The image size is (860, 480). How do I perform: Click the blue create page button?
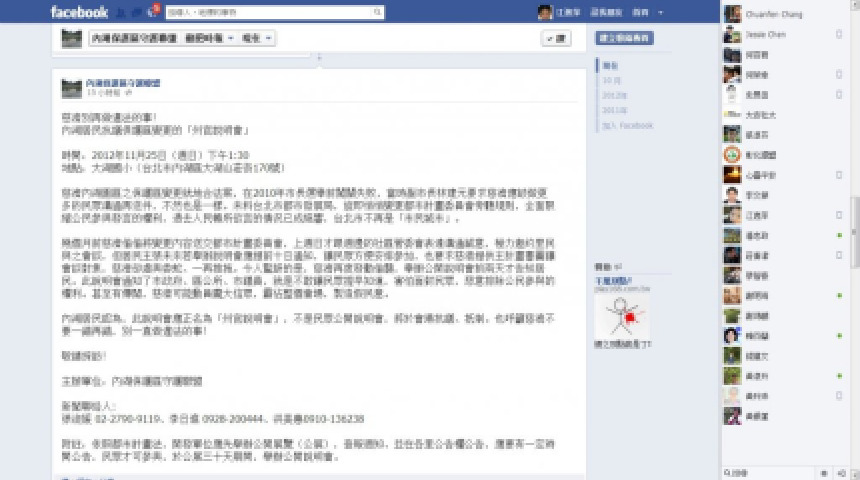(x=624, y=38)
